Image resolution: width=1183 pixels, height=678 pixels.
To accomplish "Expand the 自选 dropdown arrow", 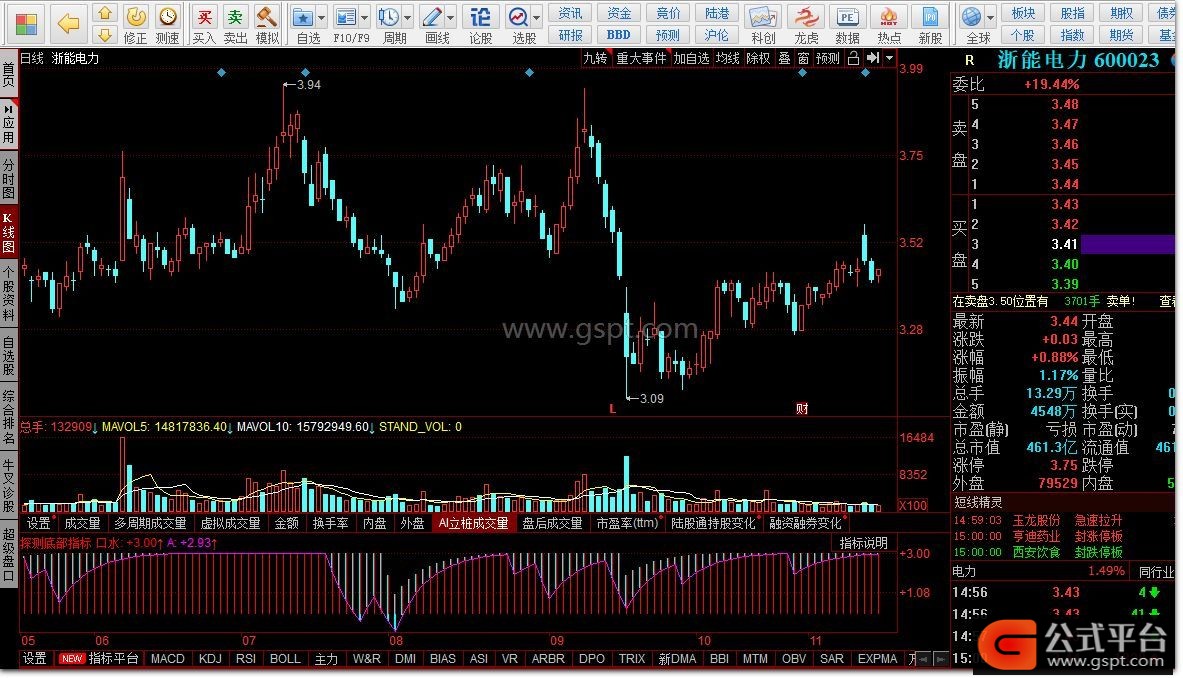I will pos(321,17).
